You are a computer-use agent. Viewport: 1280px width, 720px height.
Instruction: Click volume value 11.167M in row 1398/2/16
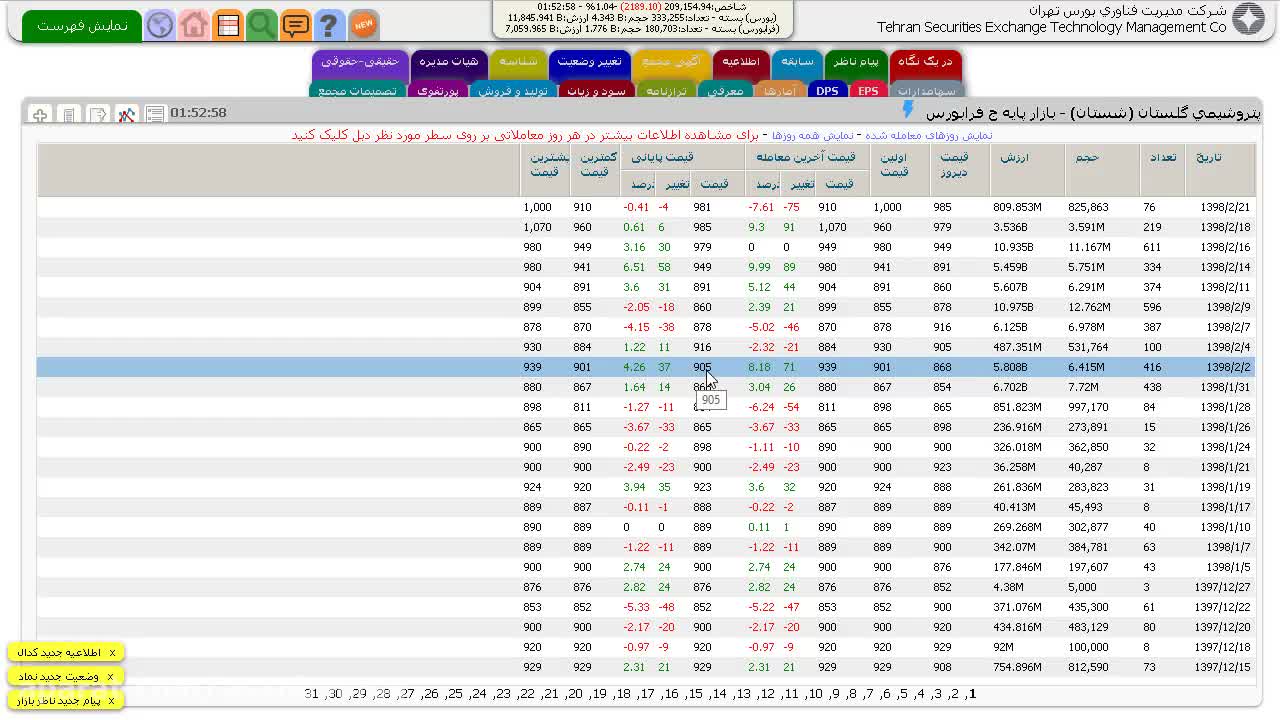[1089, 247]
